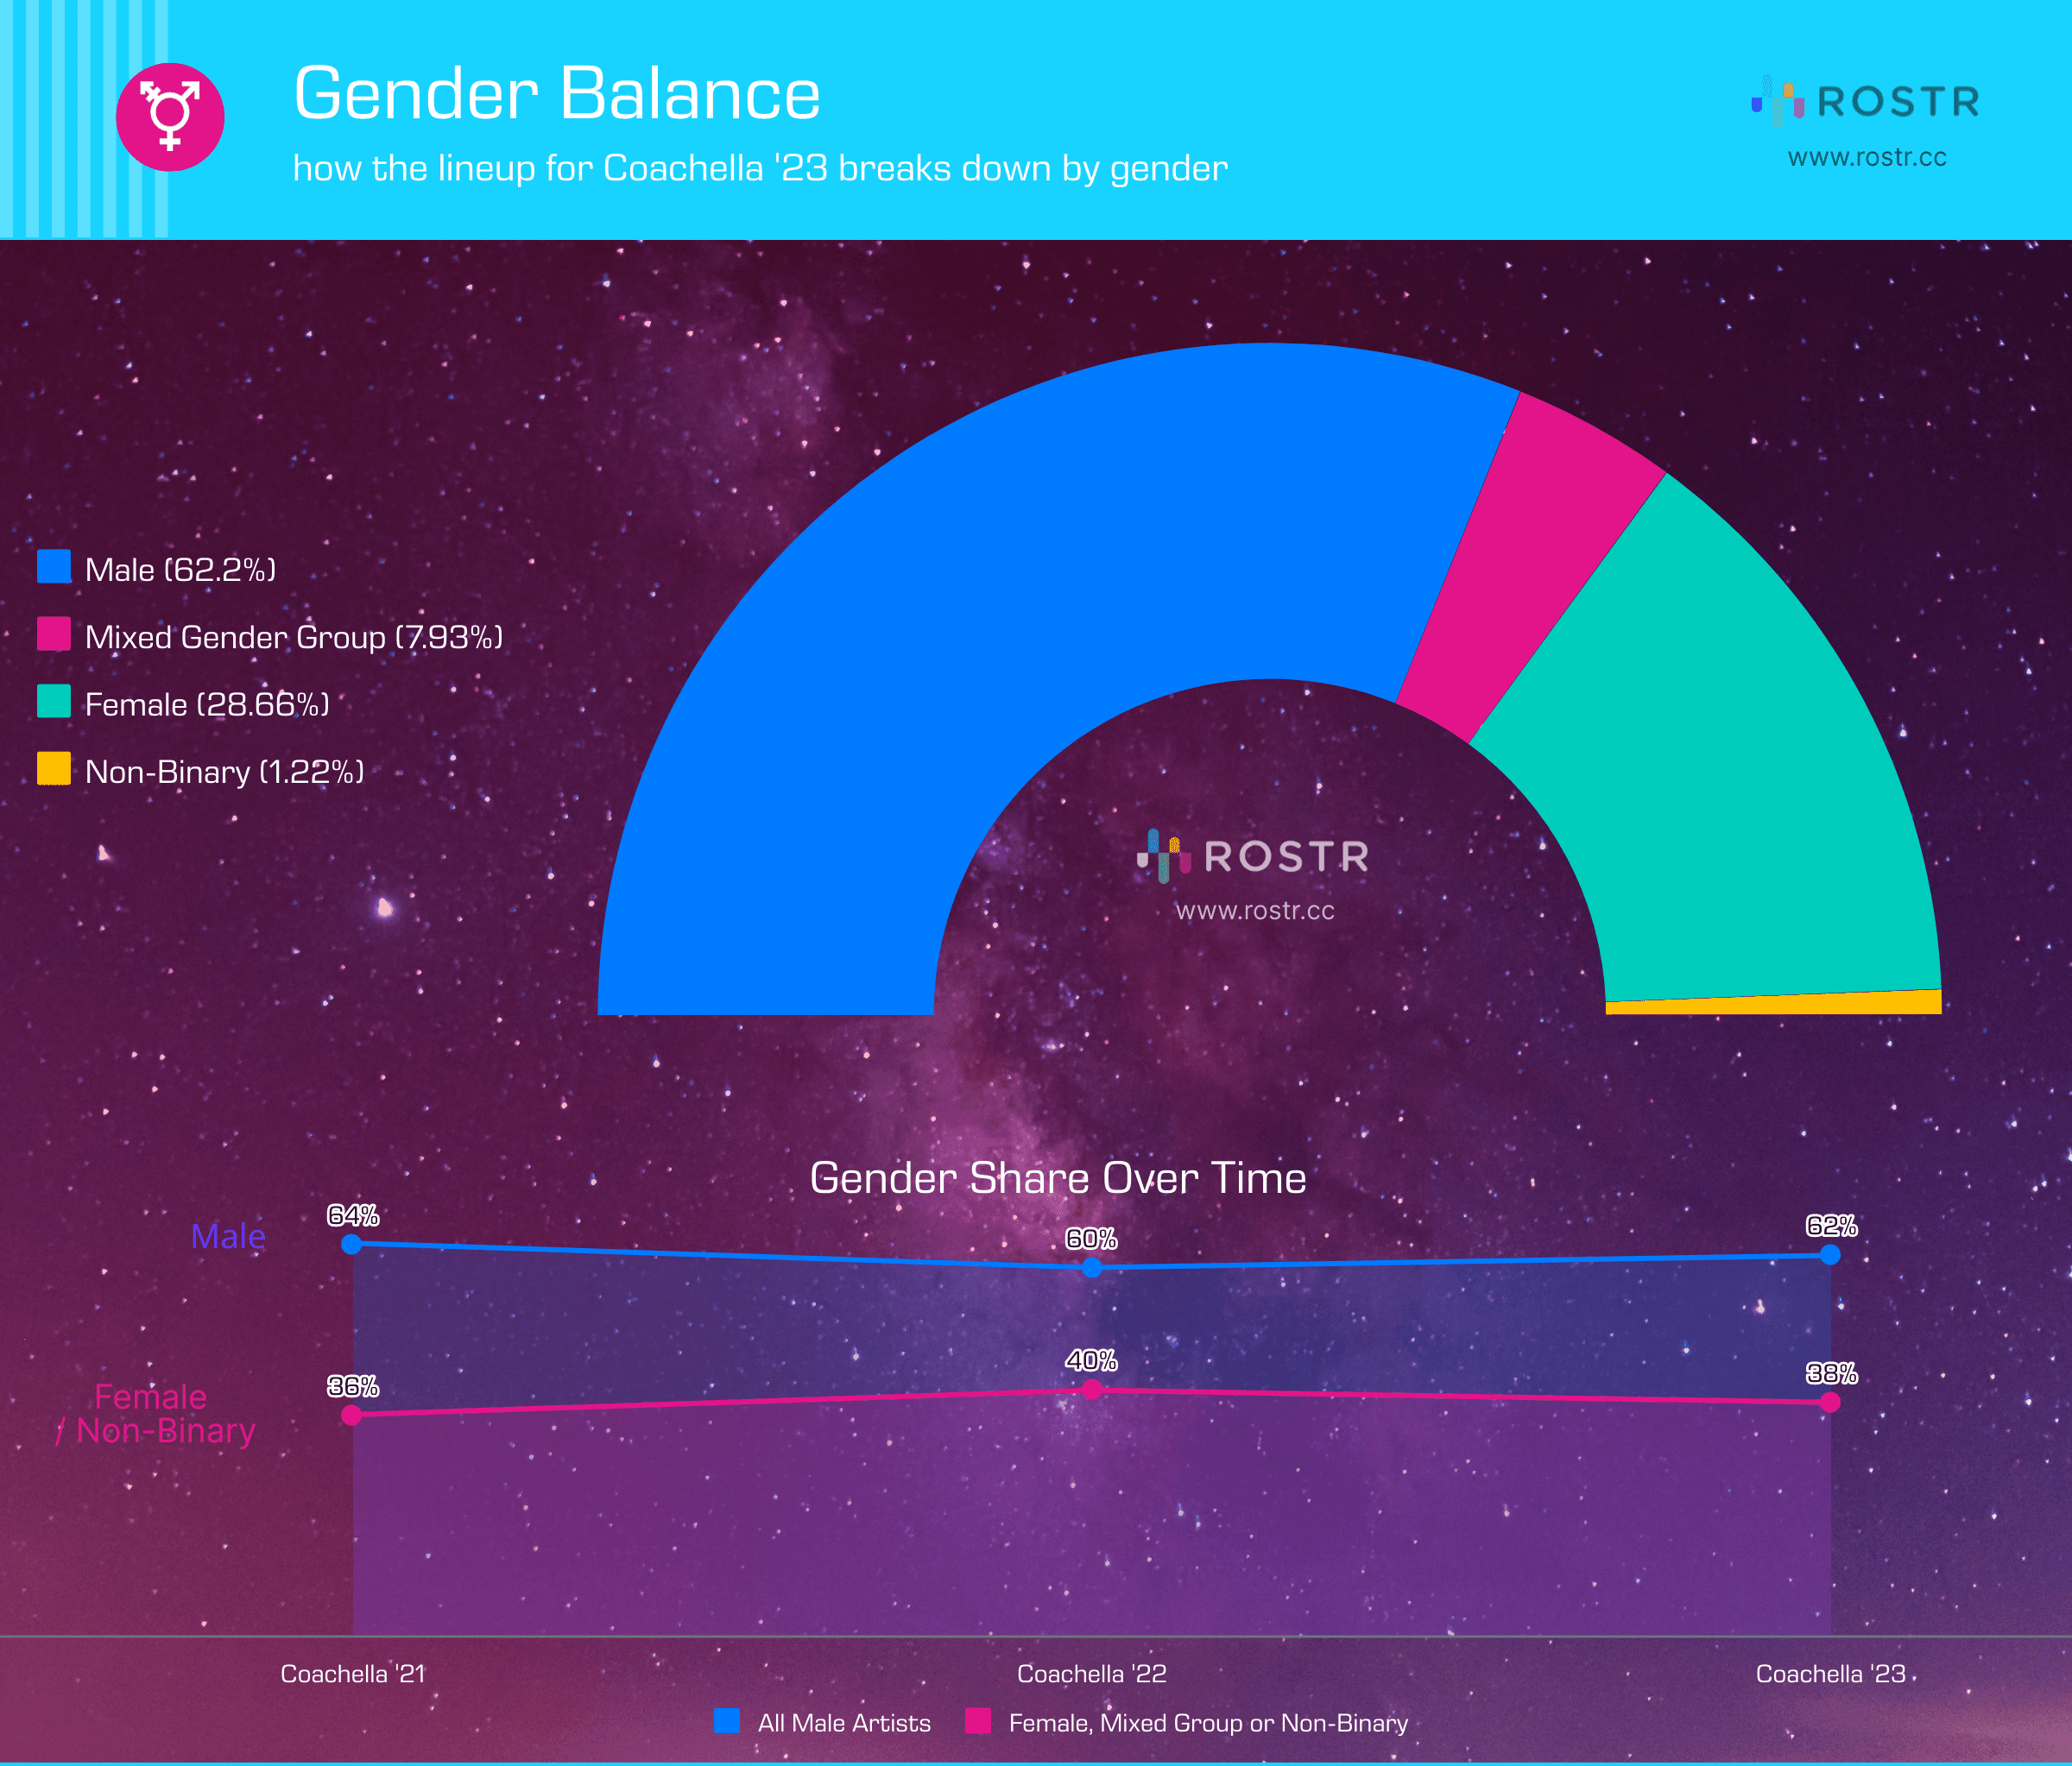Toggle Female, Mixed Group or Non-Binary legend square

978,1721
